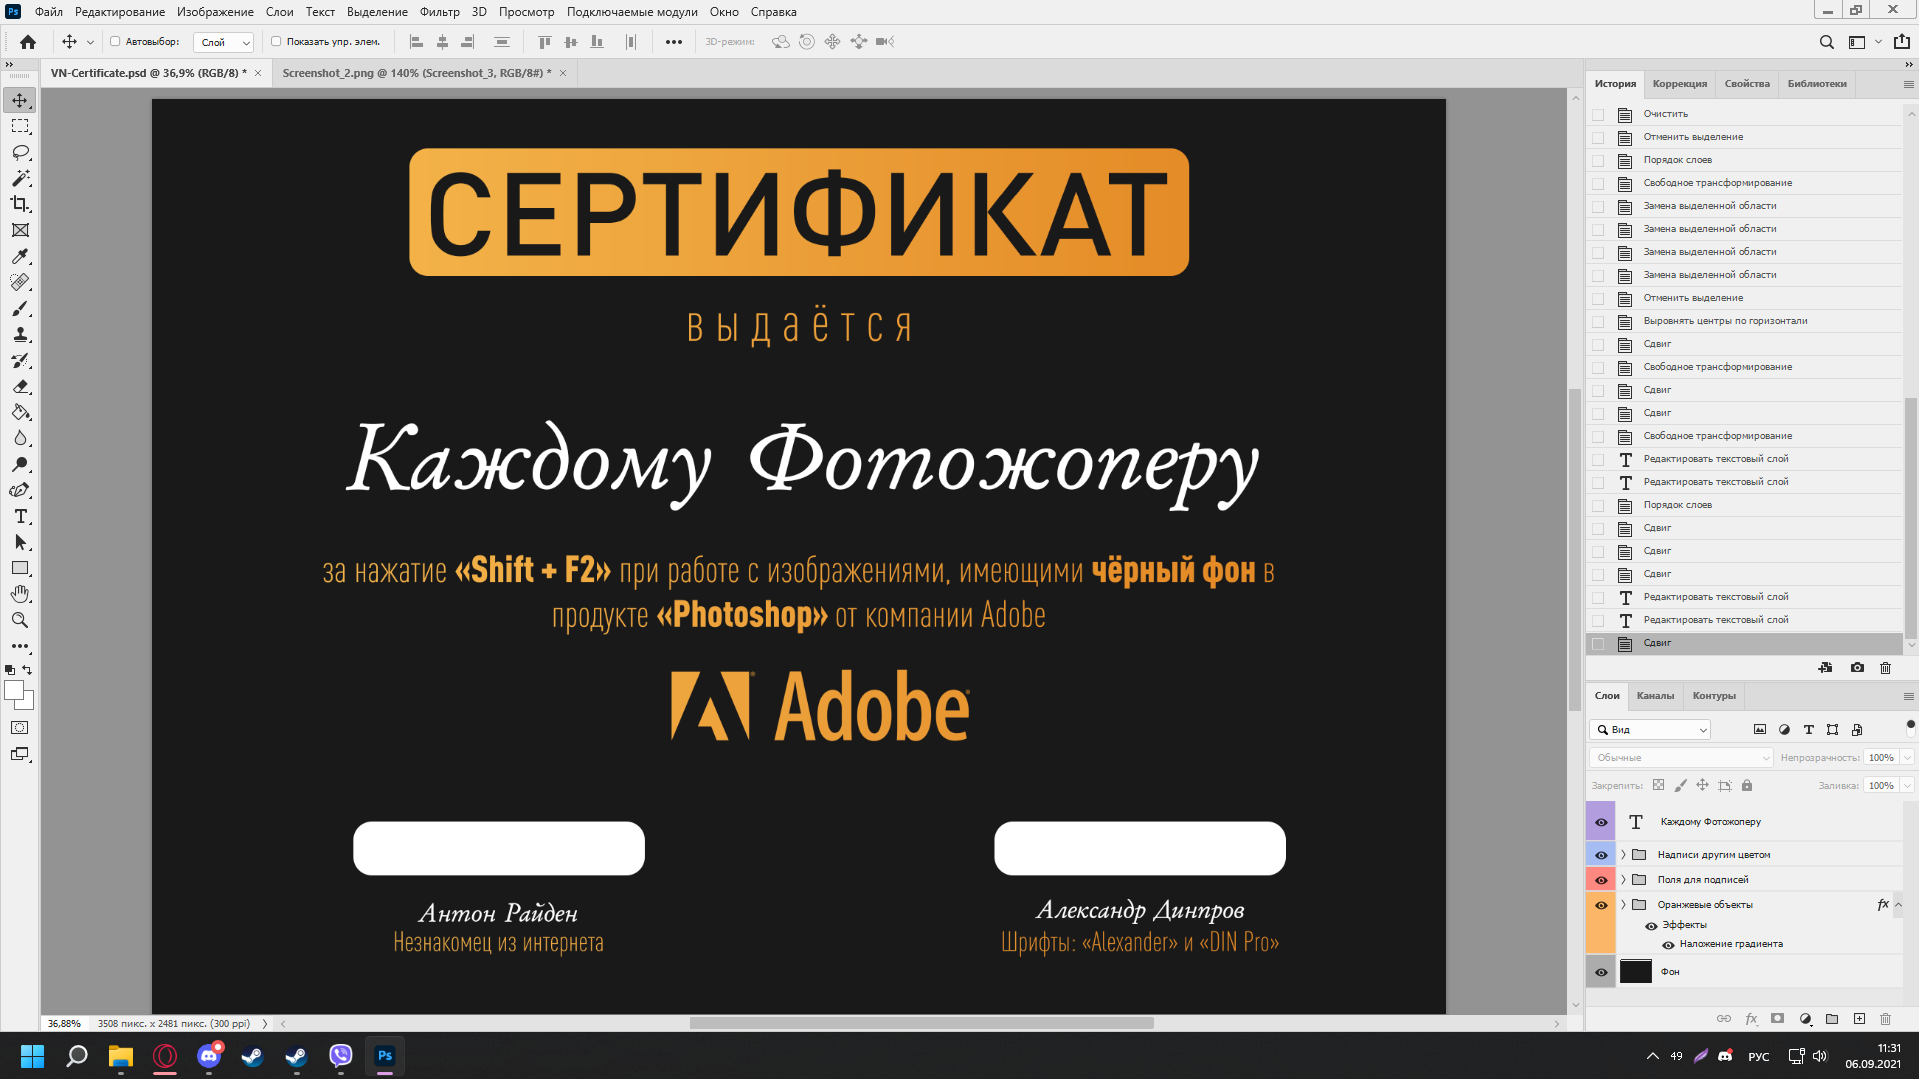
Task: Open the Слой auto-select dropdown
Action: (224, 42)
